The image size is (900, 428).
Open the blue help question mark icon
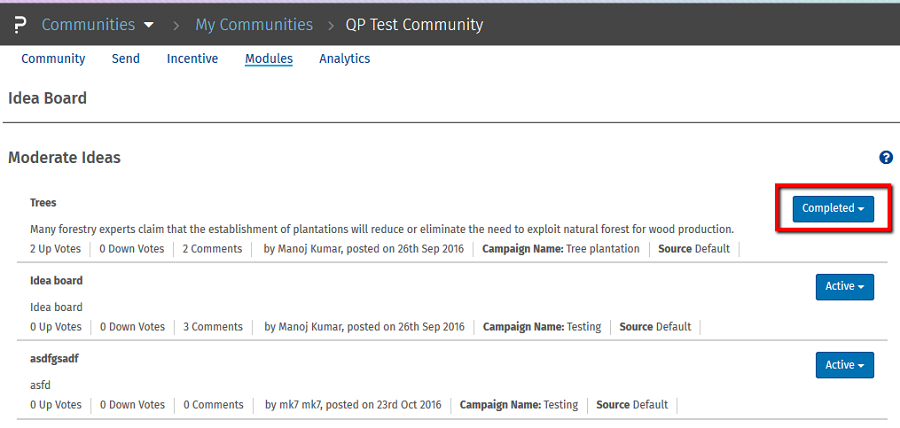coord(885,157)
